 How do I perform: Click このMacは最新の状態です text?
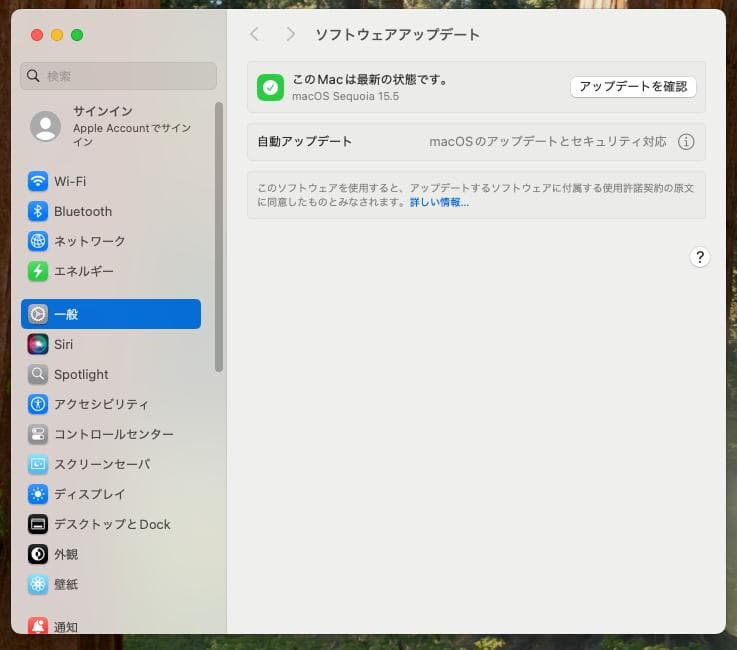[x=369, y=79]
